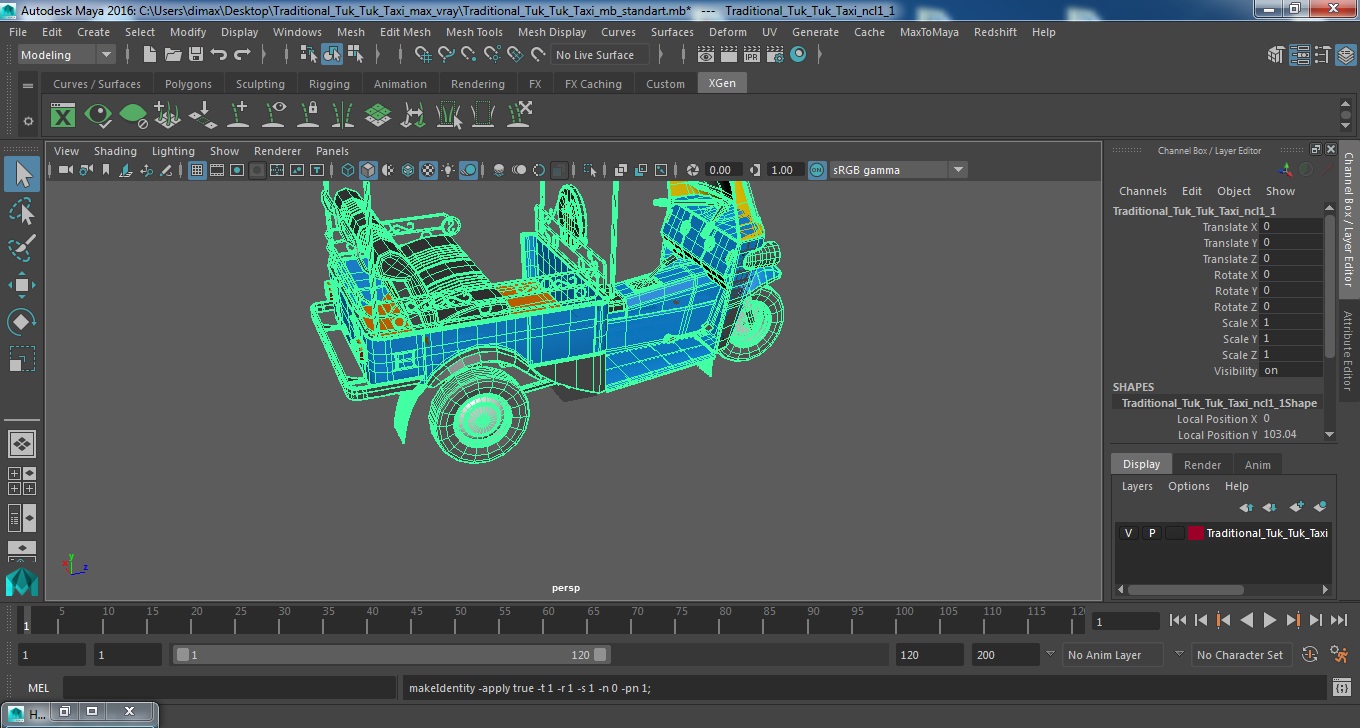This screenshot has height=728, width=1360.
Task: Open the viewport Shading menu
Action: coord(115,151)
